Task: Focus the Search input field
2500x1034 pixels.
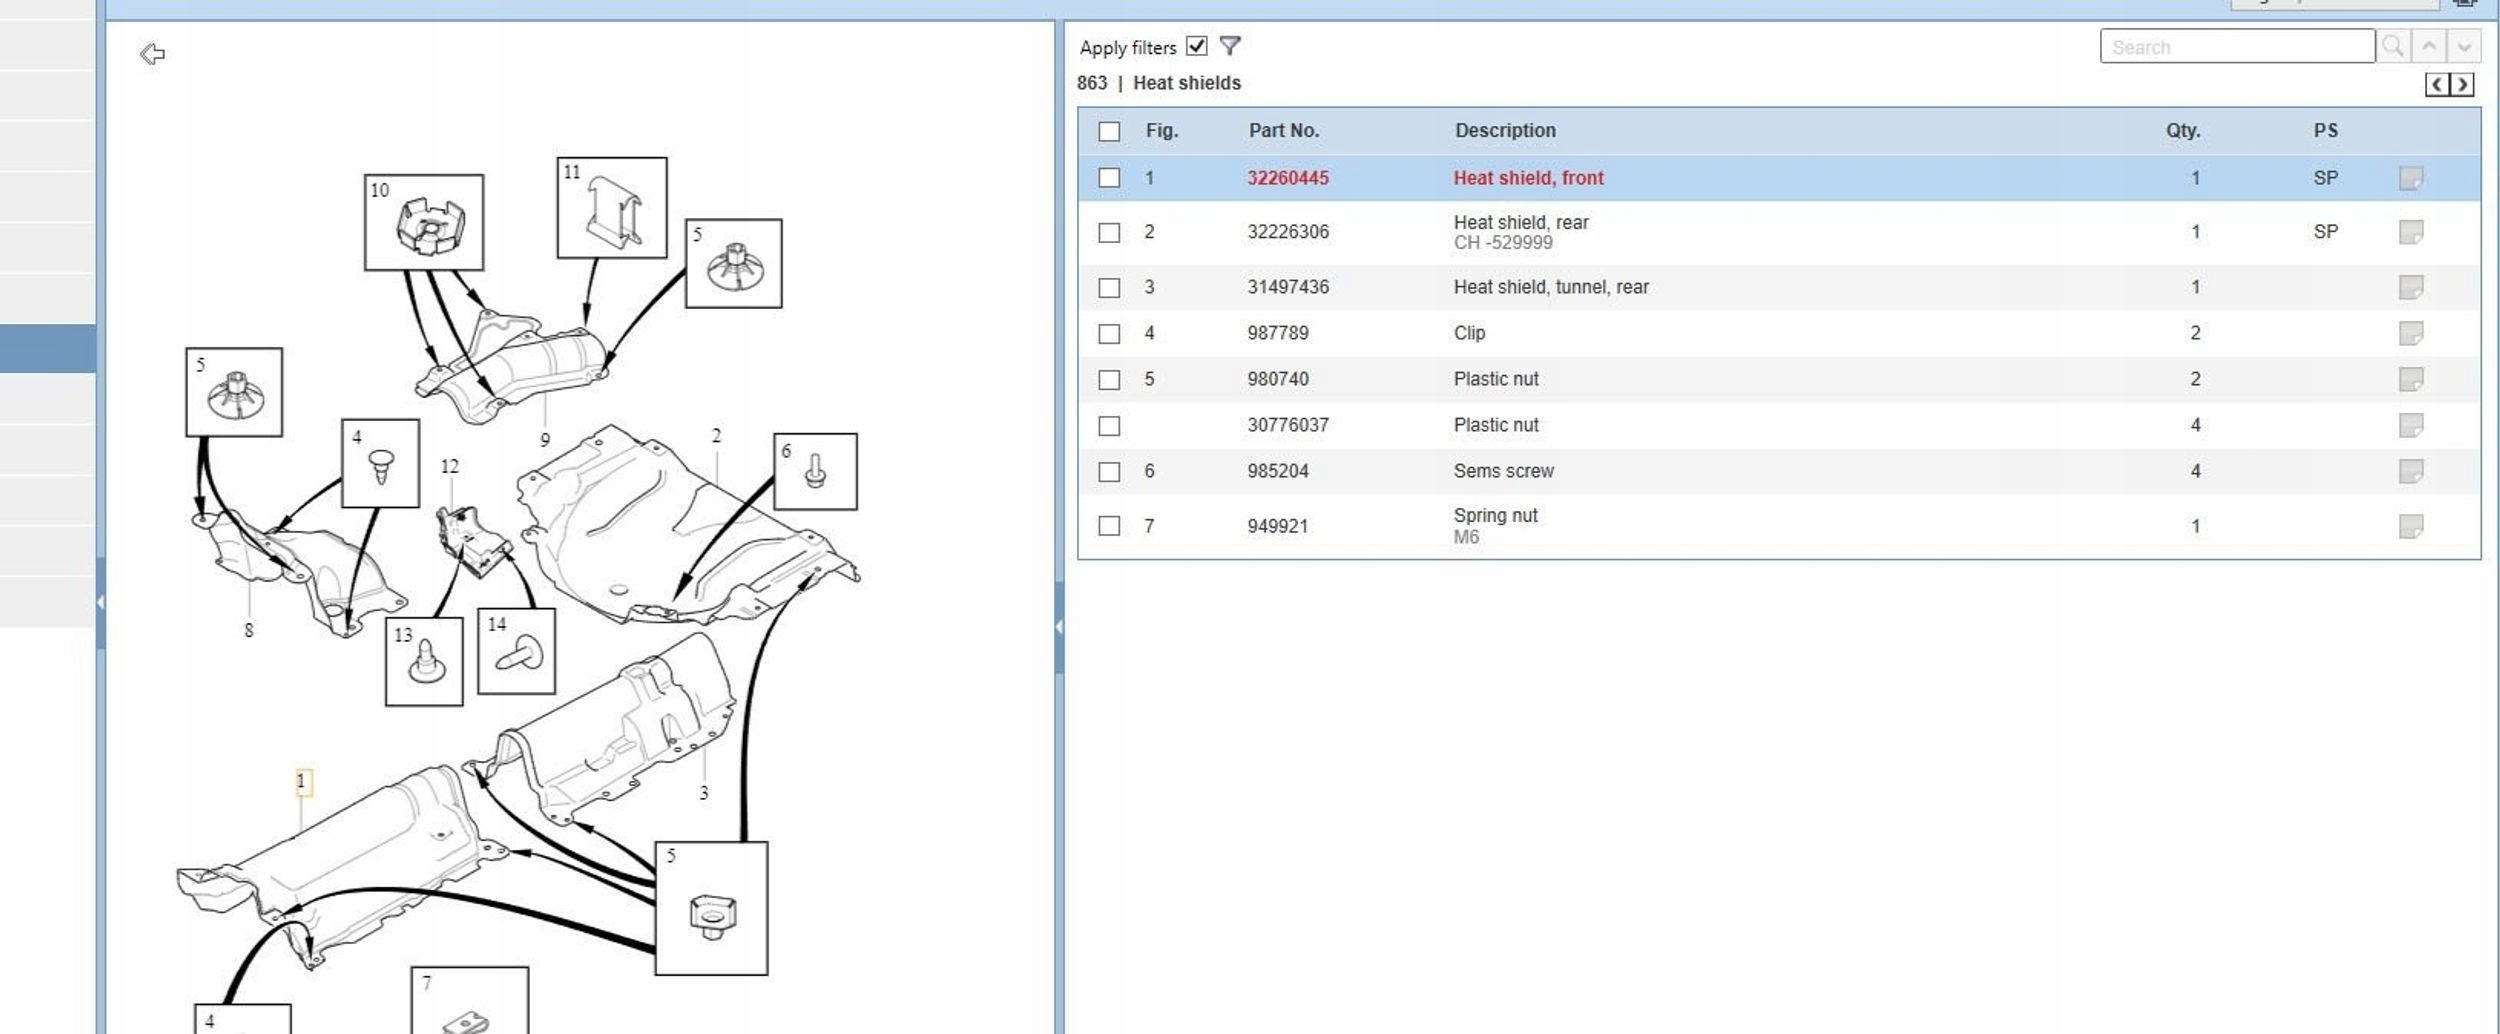Action: tap(2237, 46)
